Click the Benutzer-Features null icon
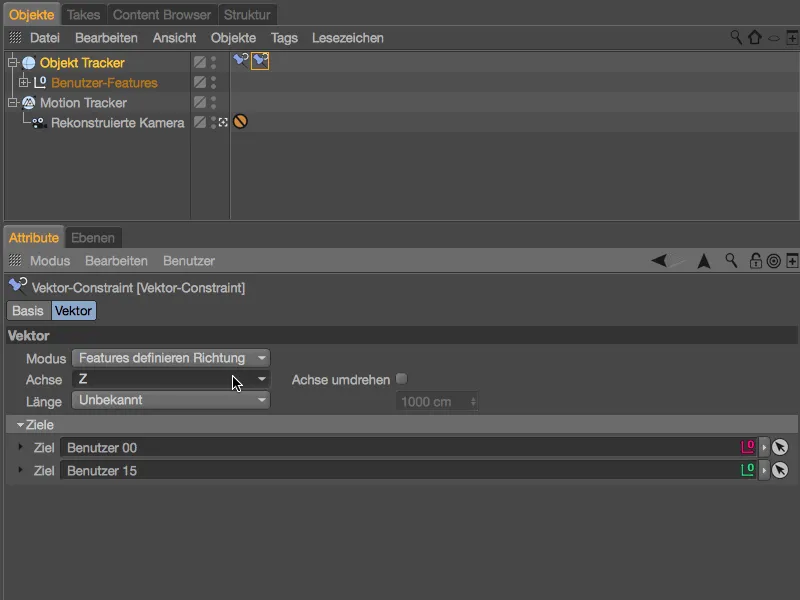The height and width of the screenshot is (600, 800). 40,82
